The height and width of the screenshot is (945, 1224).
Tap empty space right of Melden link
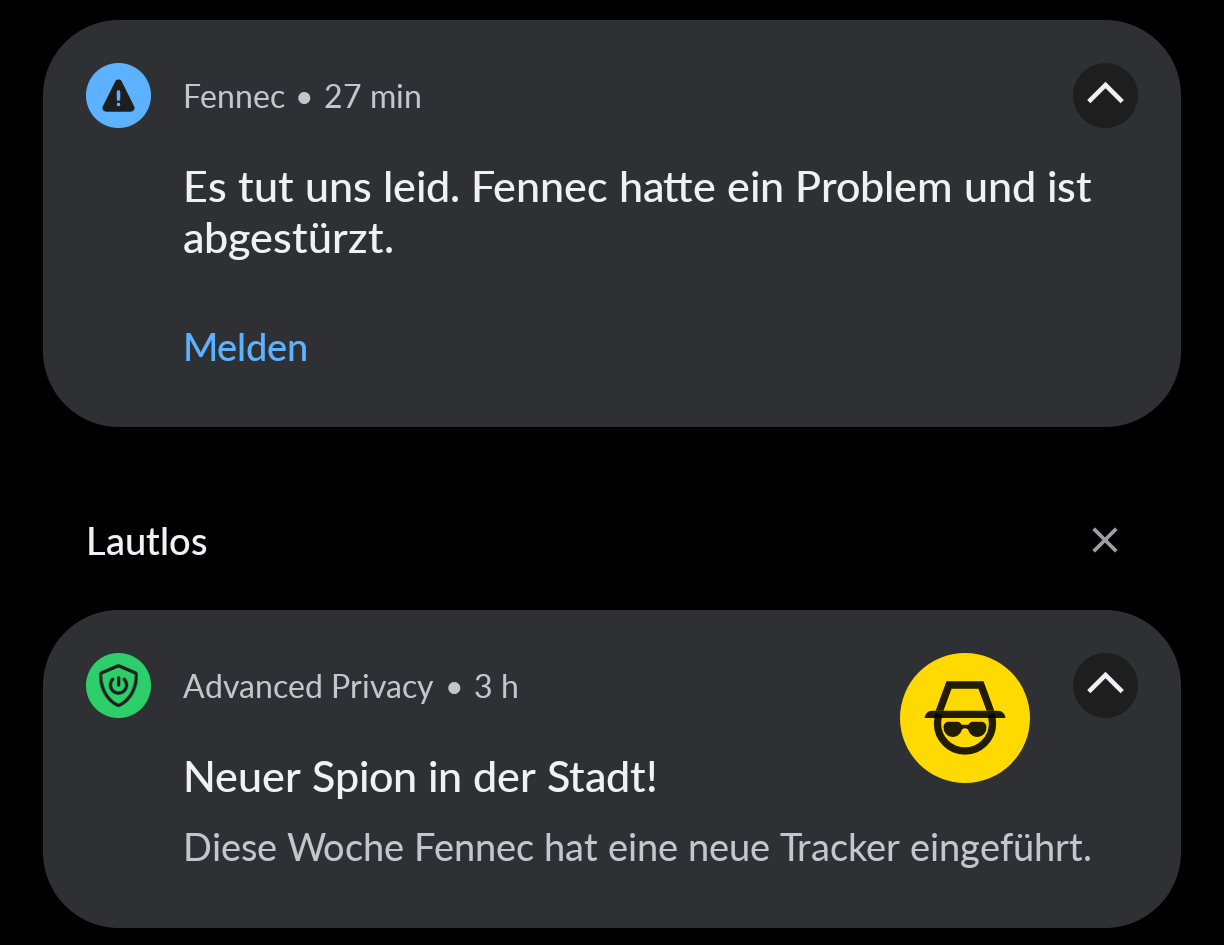tap(700, 347)
